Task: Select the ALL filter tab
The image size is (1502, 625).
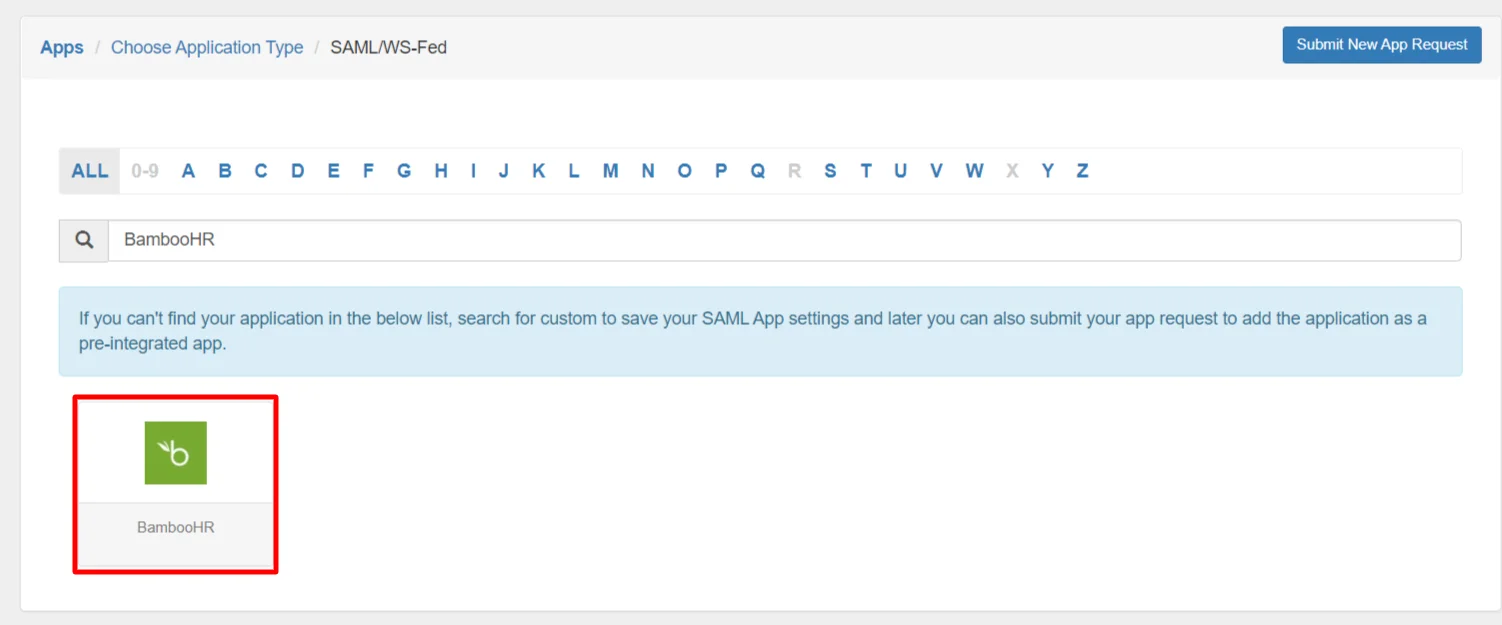Action: (89, 170)
